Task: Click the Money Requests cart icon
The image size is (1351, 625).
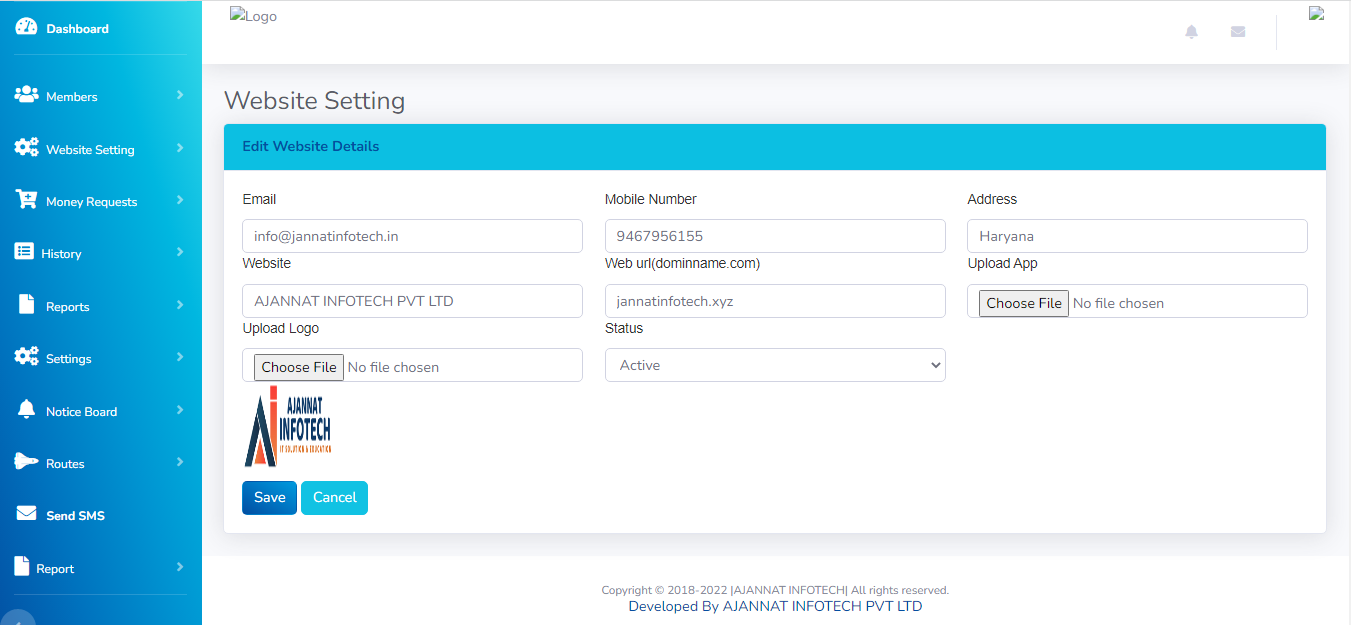Action: [x=26, y=200]
